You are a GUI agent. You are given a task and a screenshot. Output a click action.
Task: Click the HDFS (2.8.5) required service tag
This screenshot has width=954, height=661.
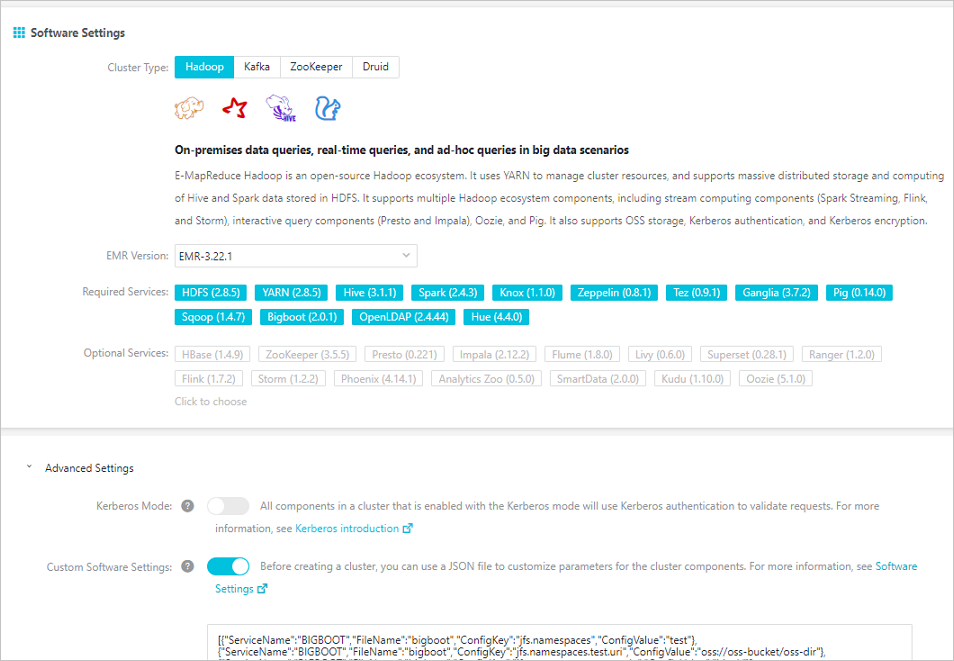(x=211, y=293)
